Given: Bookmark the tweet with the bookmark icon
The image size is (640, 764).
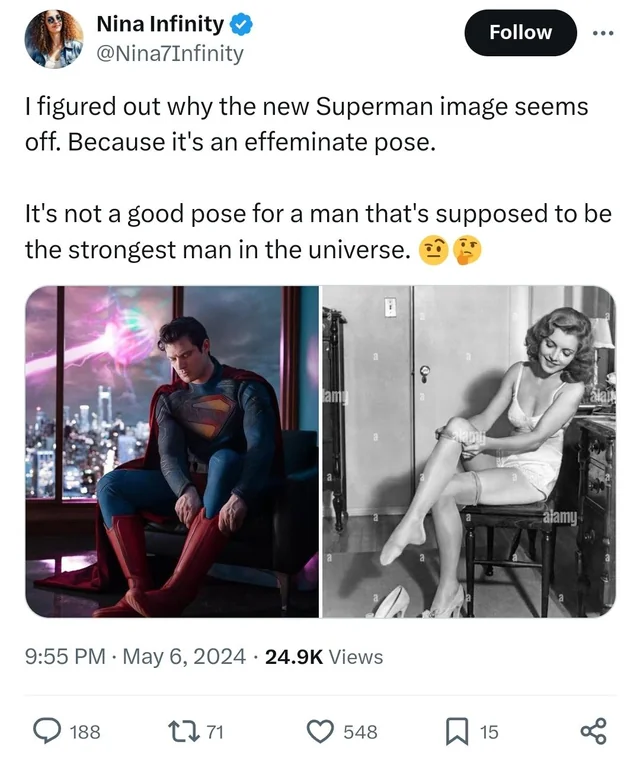Looking at the screenshot, I should point(457,731).
